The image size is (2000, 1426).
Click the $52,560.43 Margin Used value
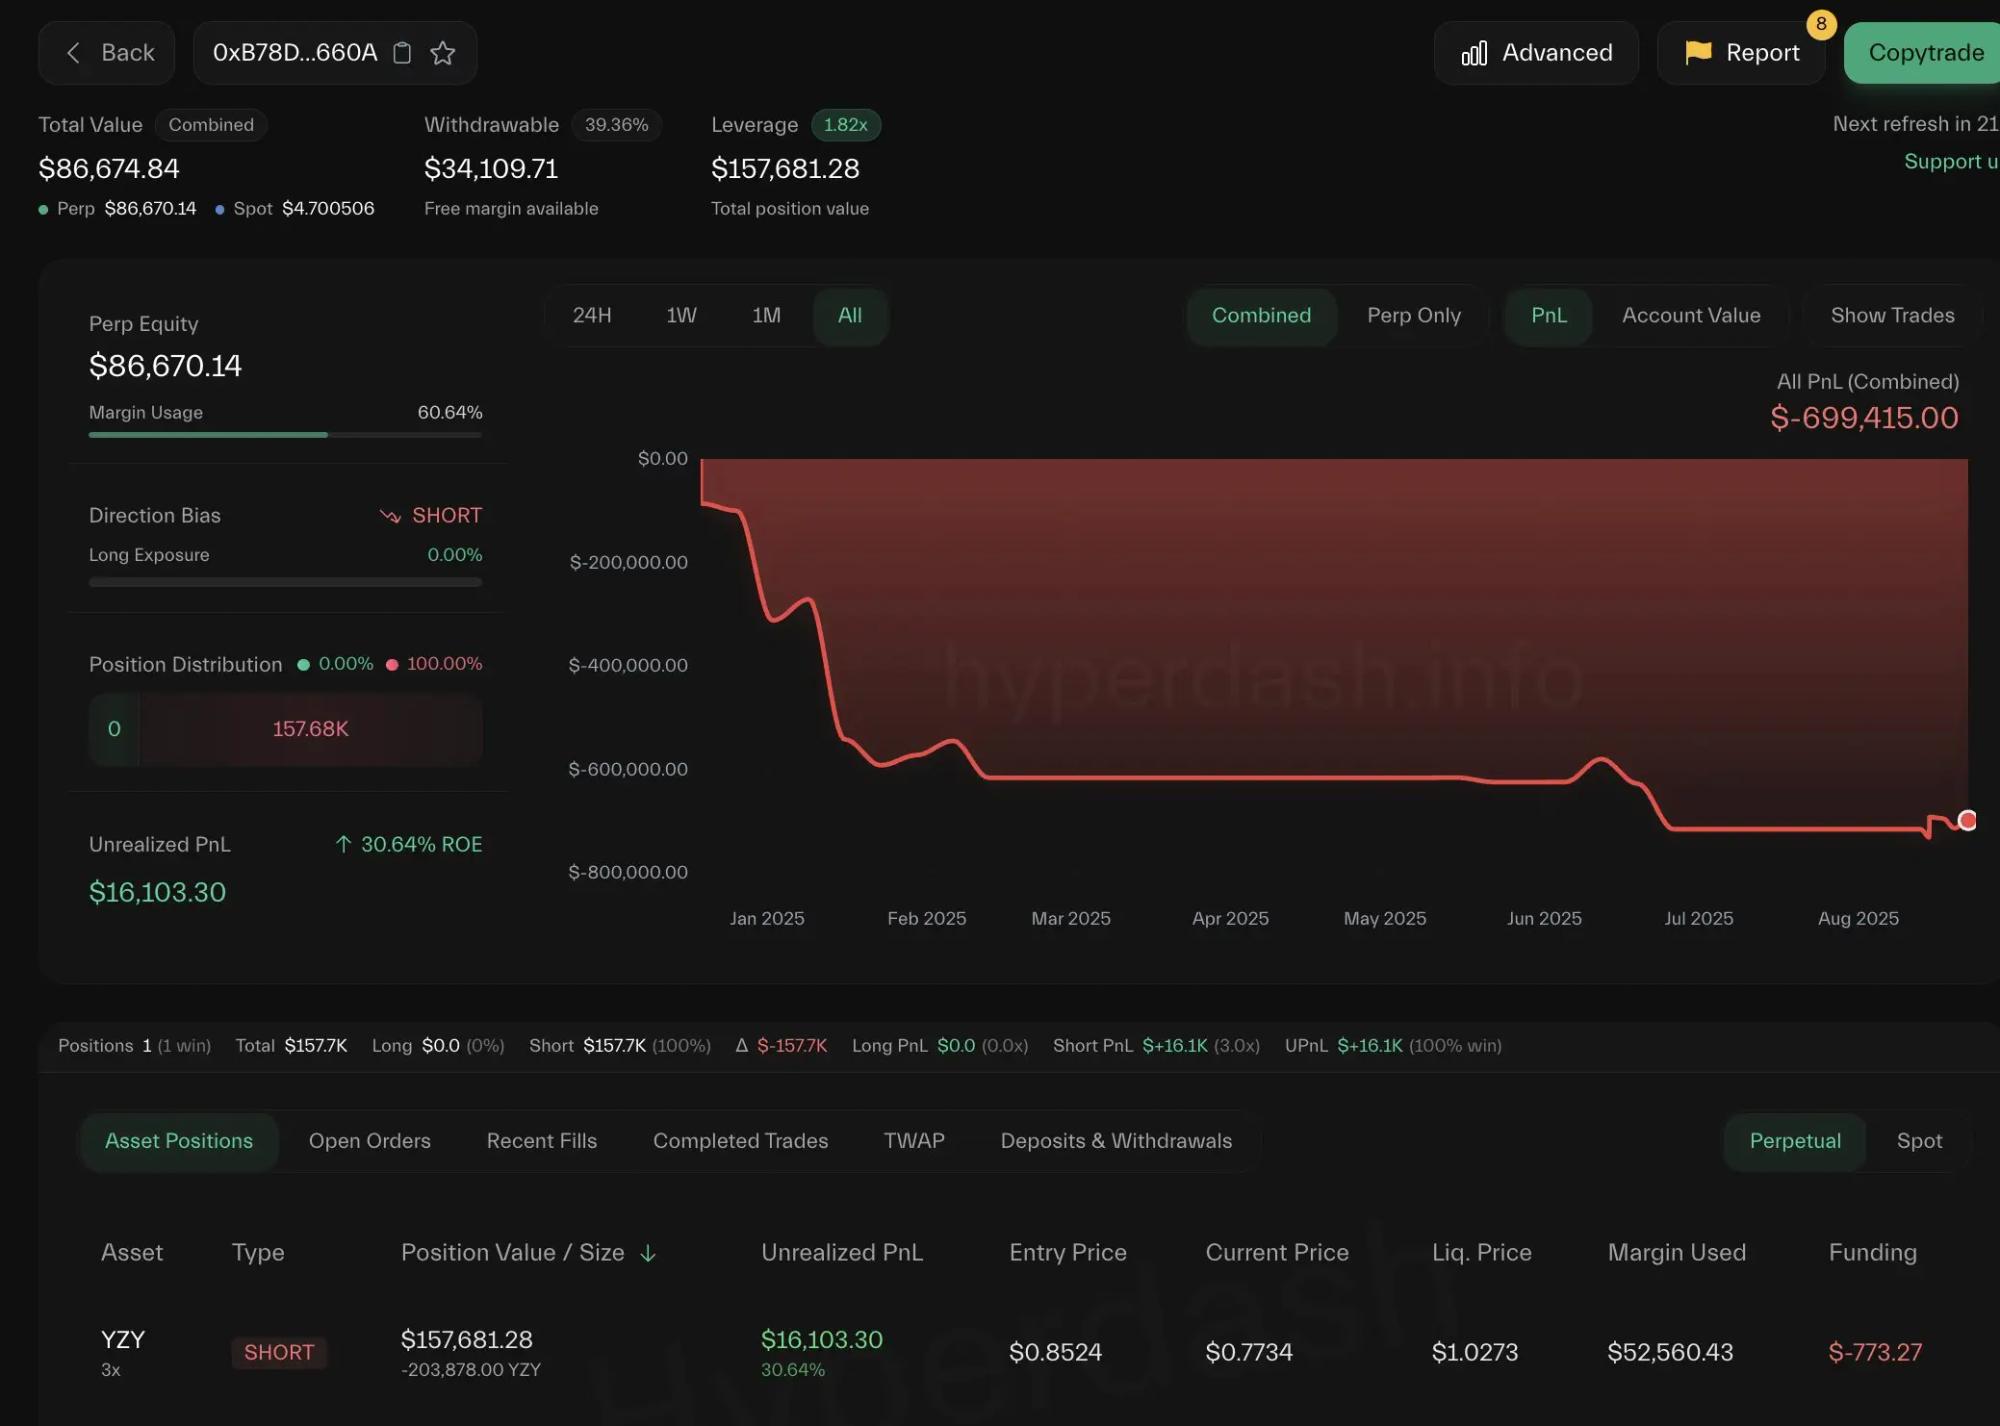click(x=1670, y=1353)
